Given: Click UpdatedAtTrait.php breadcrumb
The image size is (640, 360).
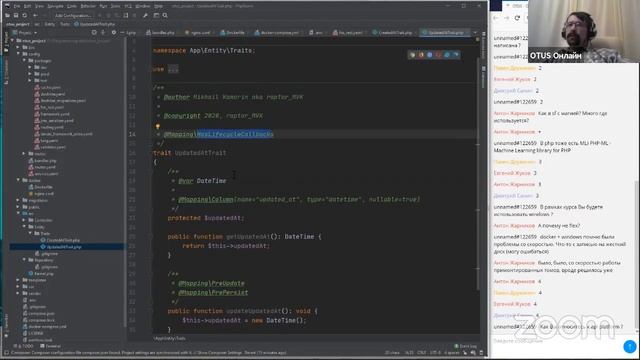Looking at the screenshot, I should coord(95,24).
